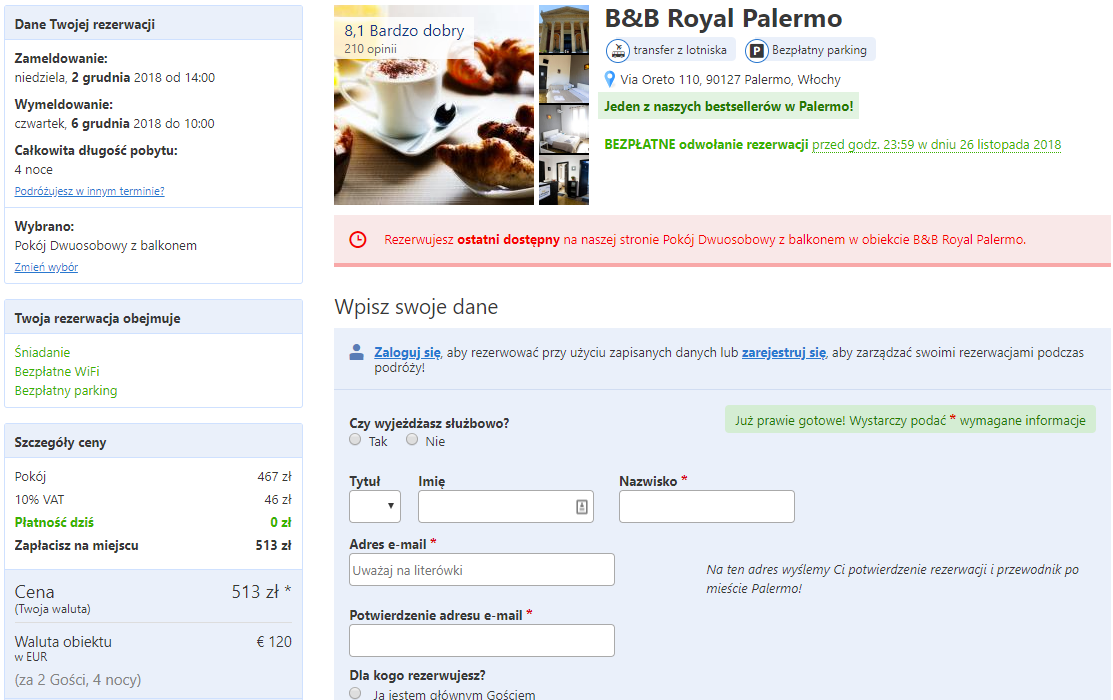1113x700 pixels.
Task: Click the address Via Oreto 110 text
Action: 730,80
